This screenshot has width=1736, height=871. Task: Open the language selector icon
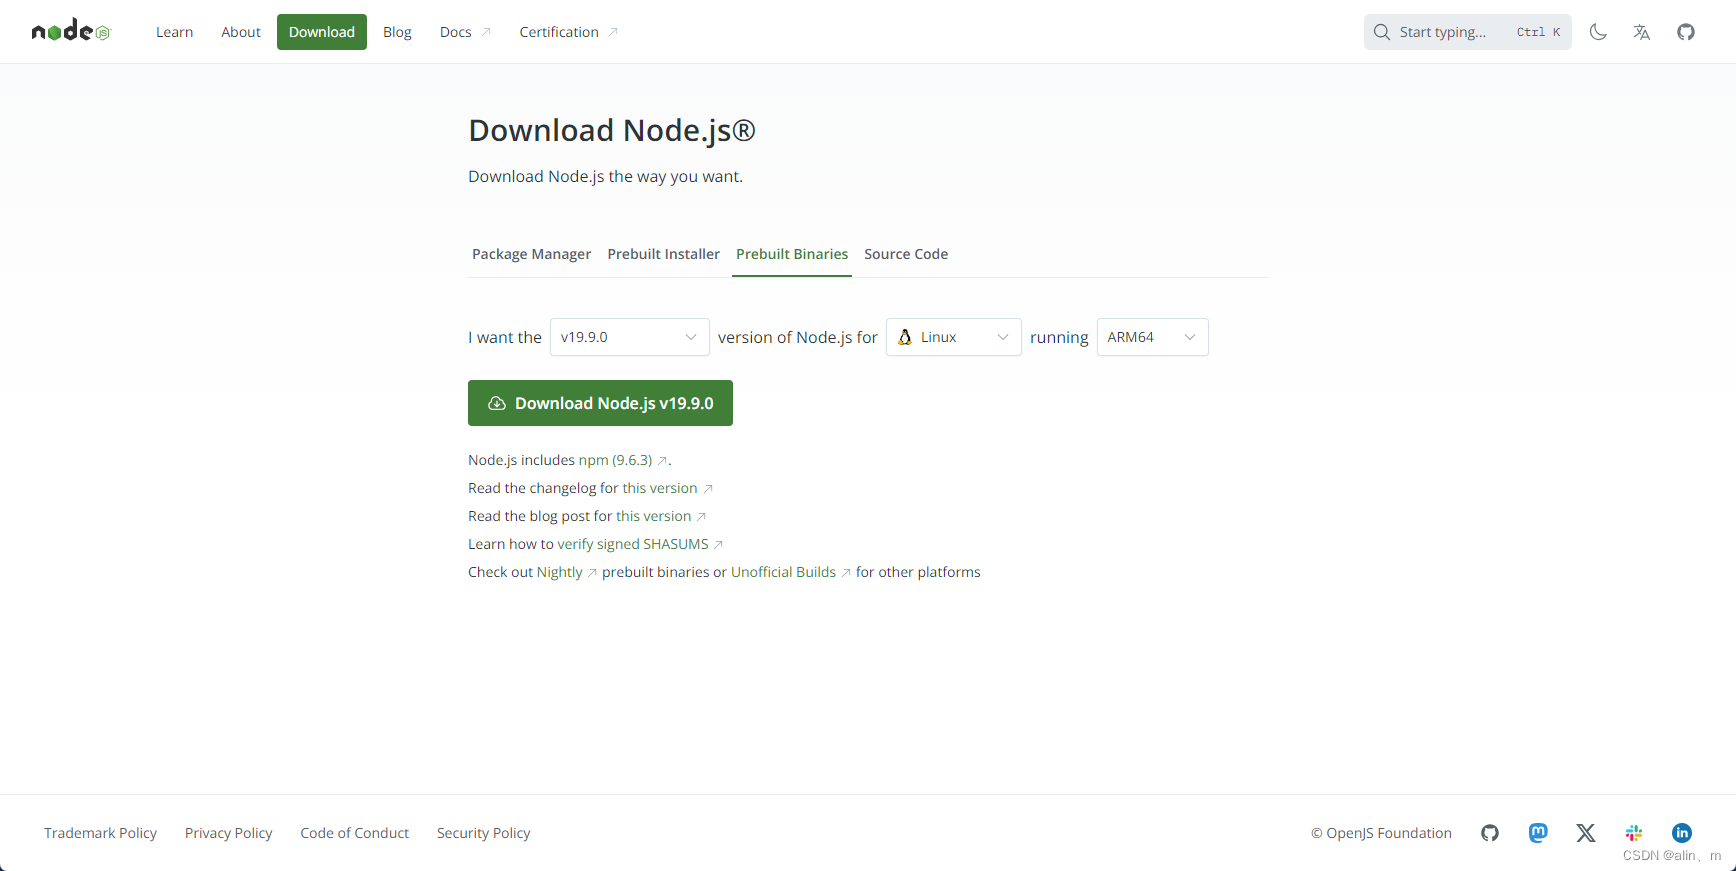pyautogui.click(x=1642, y=32)
